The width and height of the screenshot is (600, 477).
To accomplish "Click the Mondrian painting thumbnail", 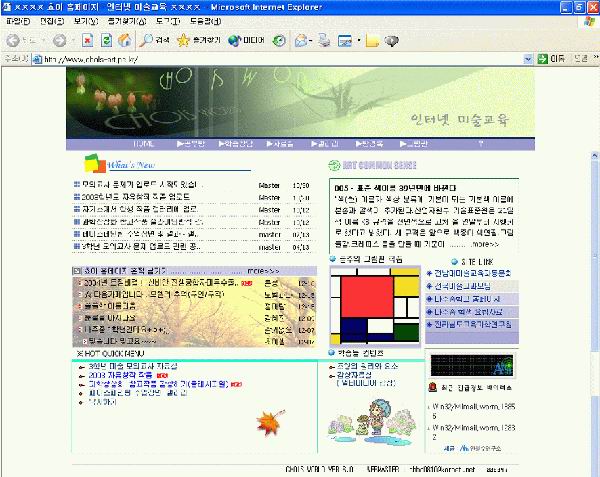I will pos(375,305).
